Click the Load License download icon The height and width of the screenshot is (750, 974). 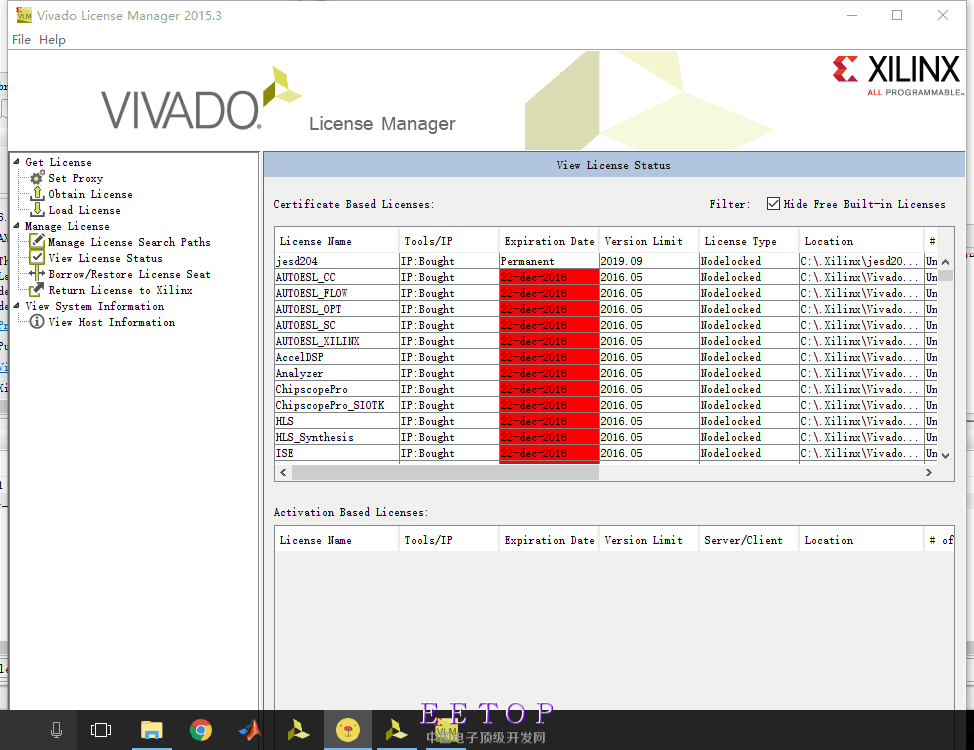pyautogui.click(x=37, y=210)
